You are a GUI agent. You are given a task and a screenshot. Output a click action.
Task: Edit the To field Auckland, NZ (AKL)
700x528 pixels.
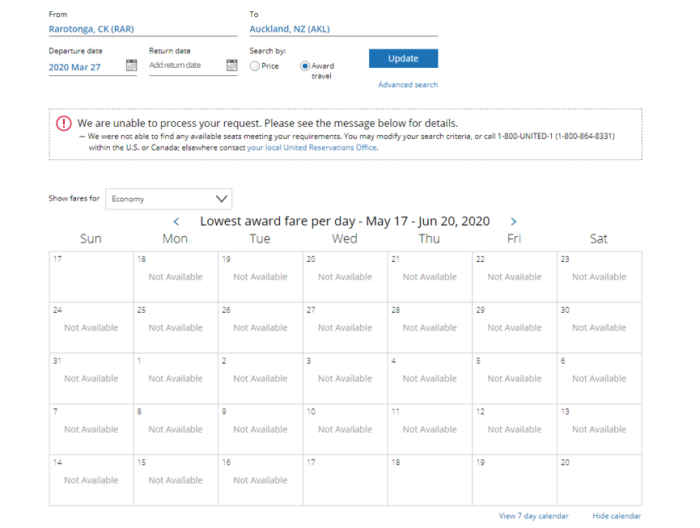tap(343, 29)
